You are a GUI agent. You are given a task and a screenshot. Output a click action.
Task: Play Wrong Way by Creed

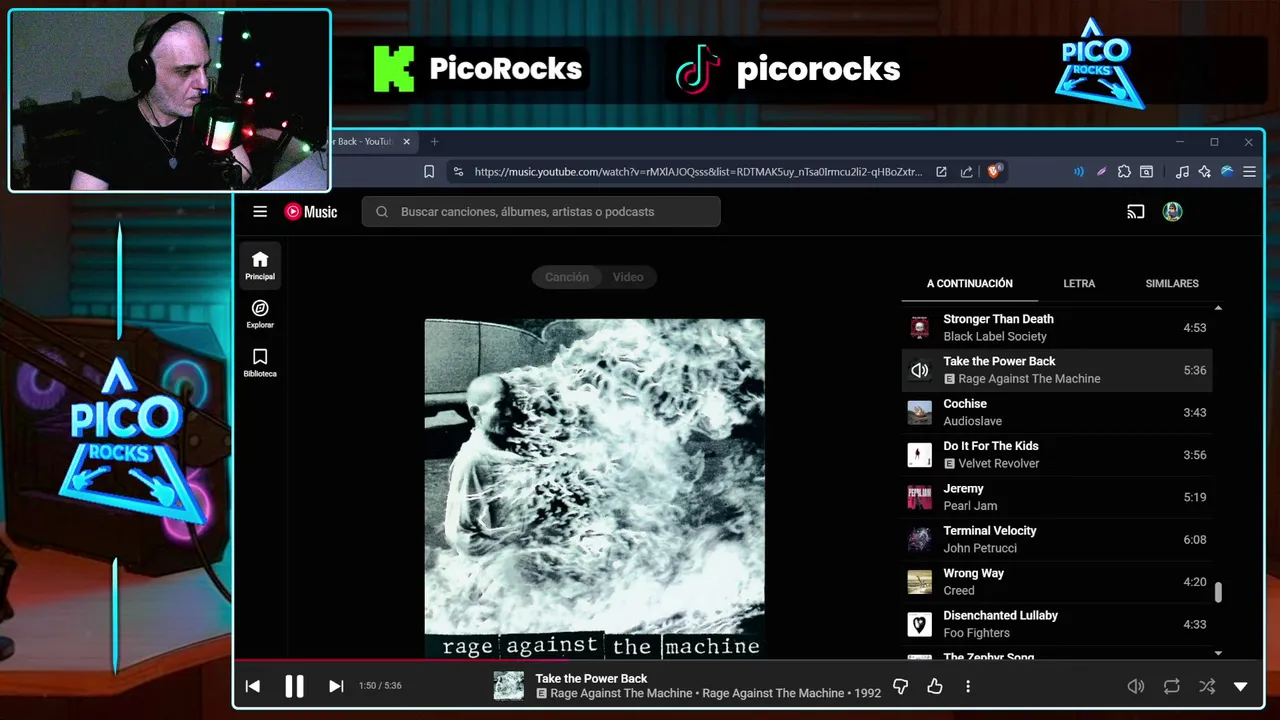[1057, 581]
